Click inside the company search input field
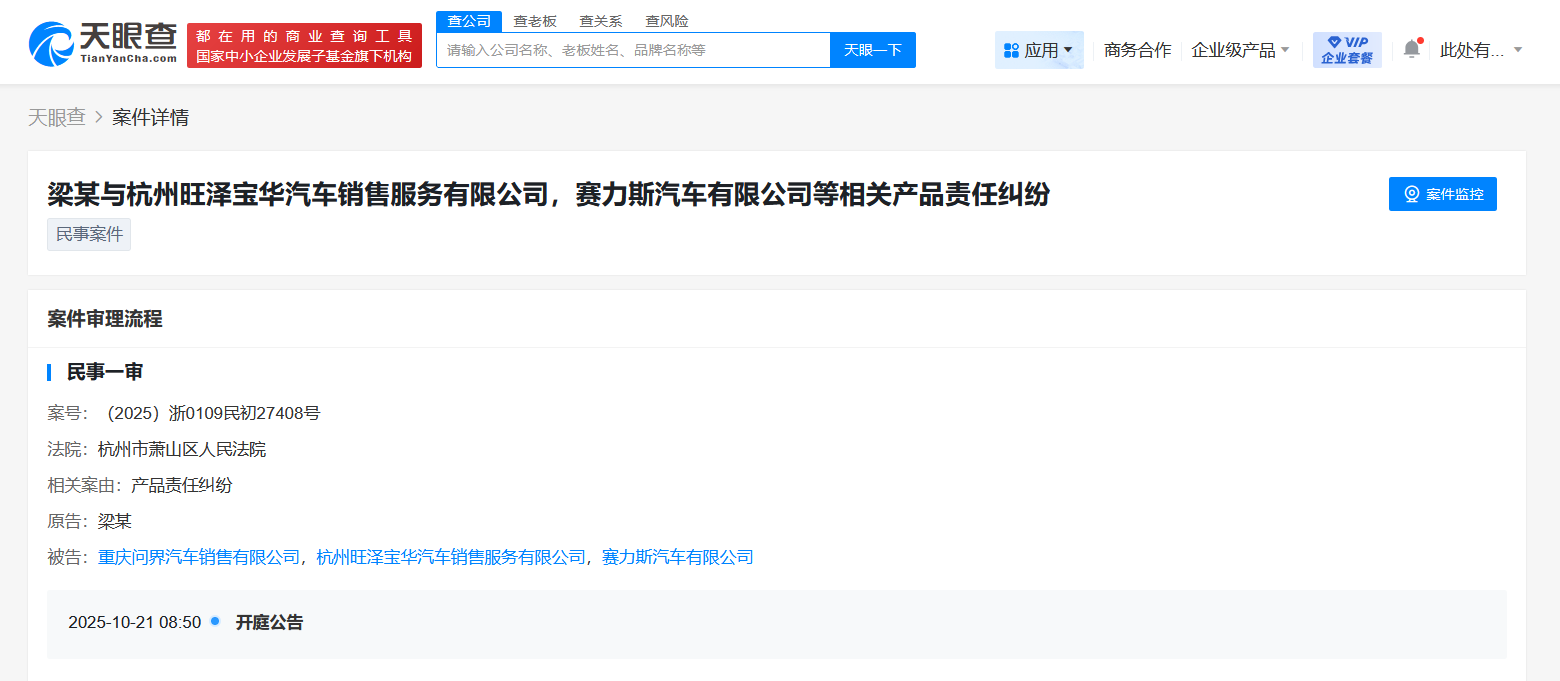 [630, 49]
